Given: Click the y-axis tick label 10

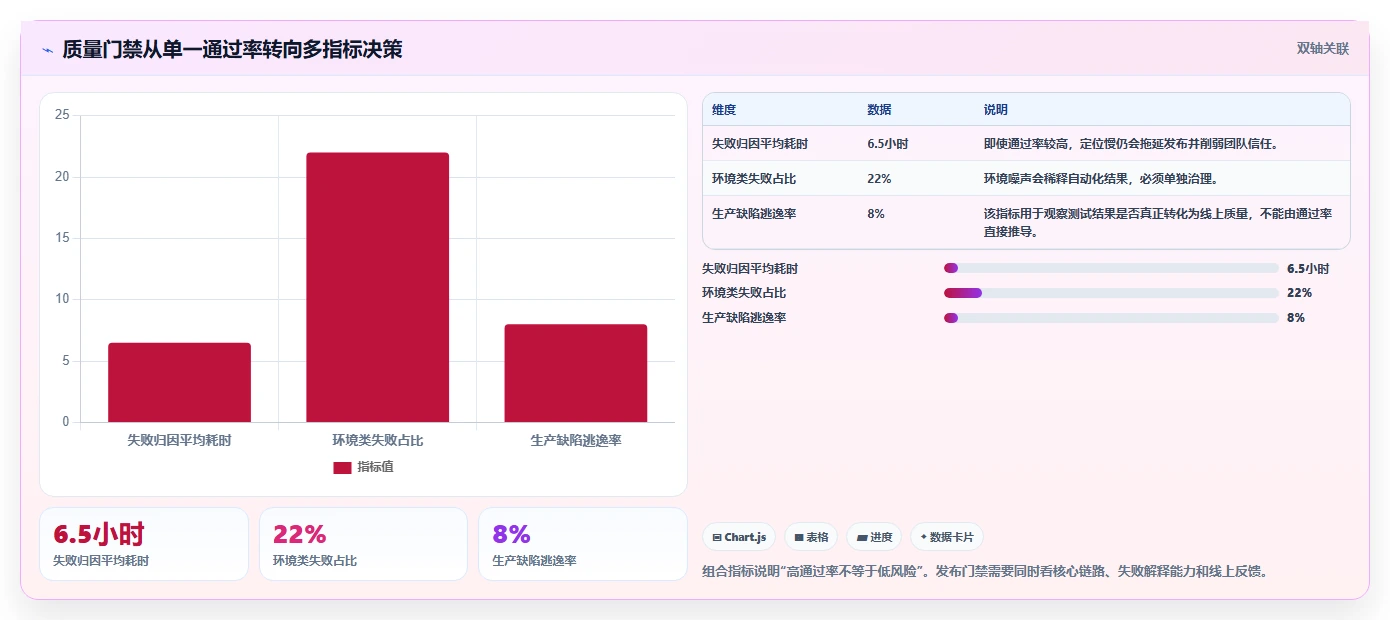Looking at the screenshot, I should coord(62,299).
